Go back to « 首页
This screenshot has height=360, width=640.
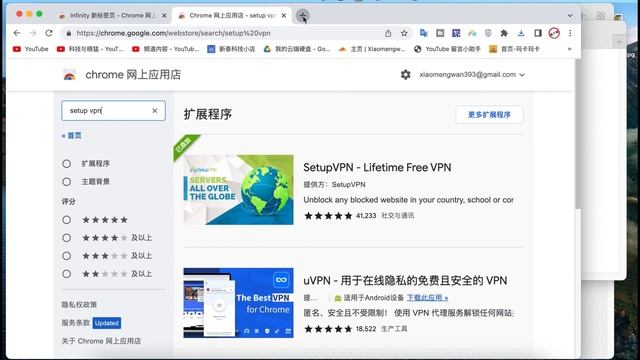(x=71, y=136)
